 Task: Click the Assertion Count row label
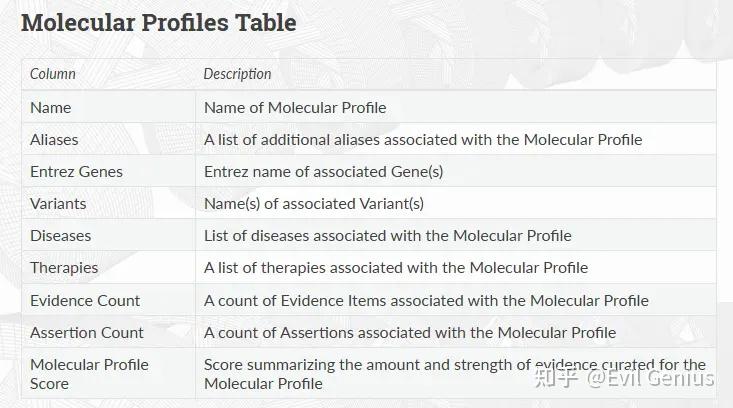coord(87,332)
